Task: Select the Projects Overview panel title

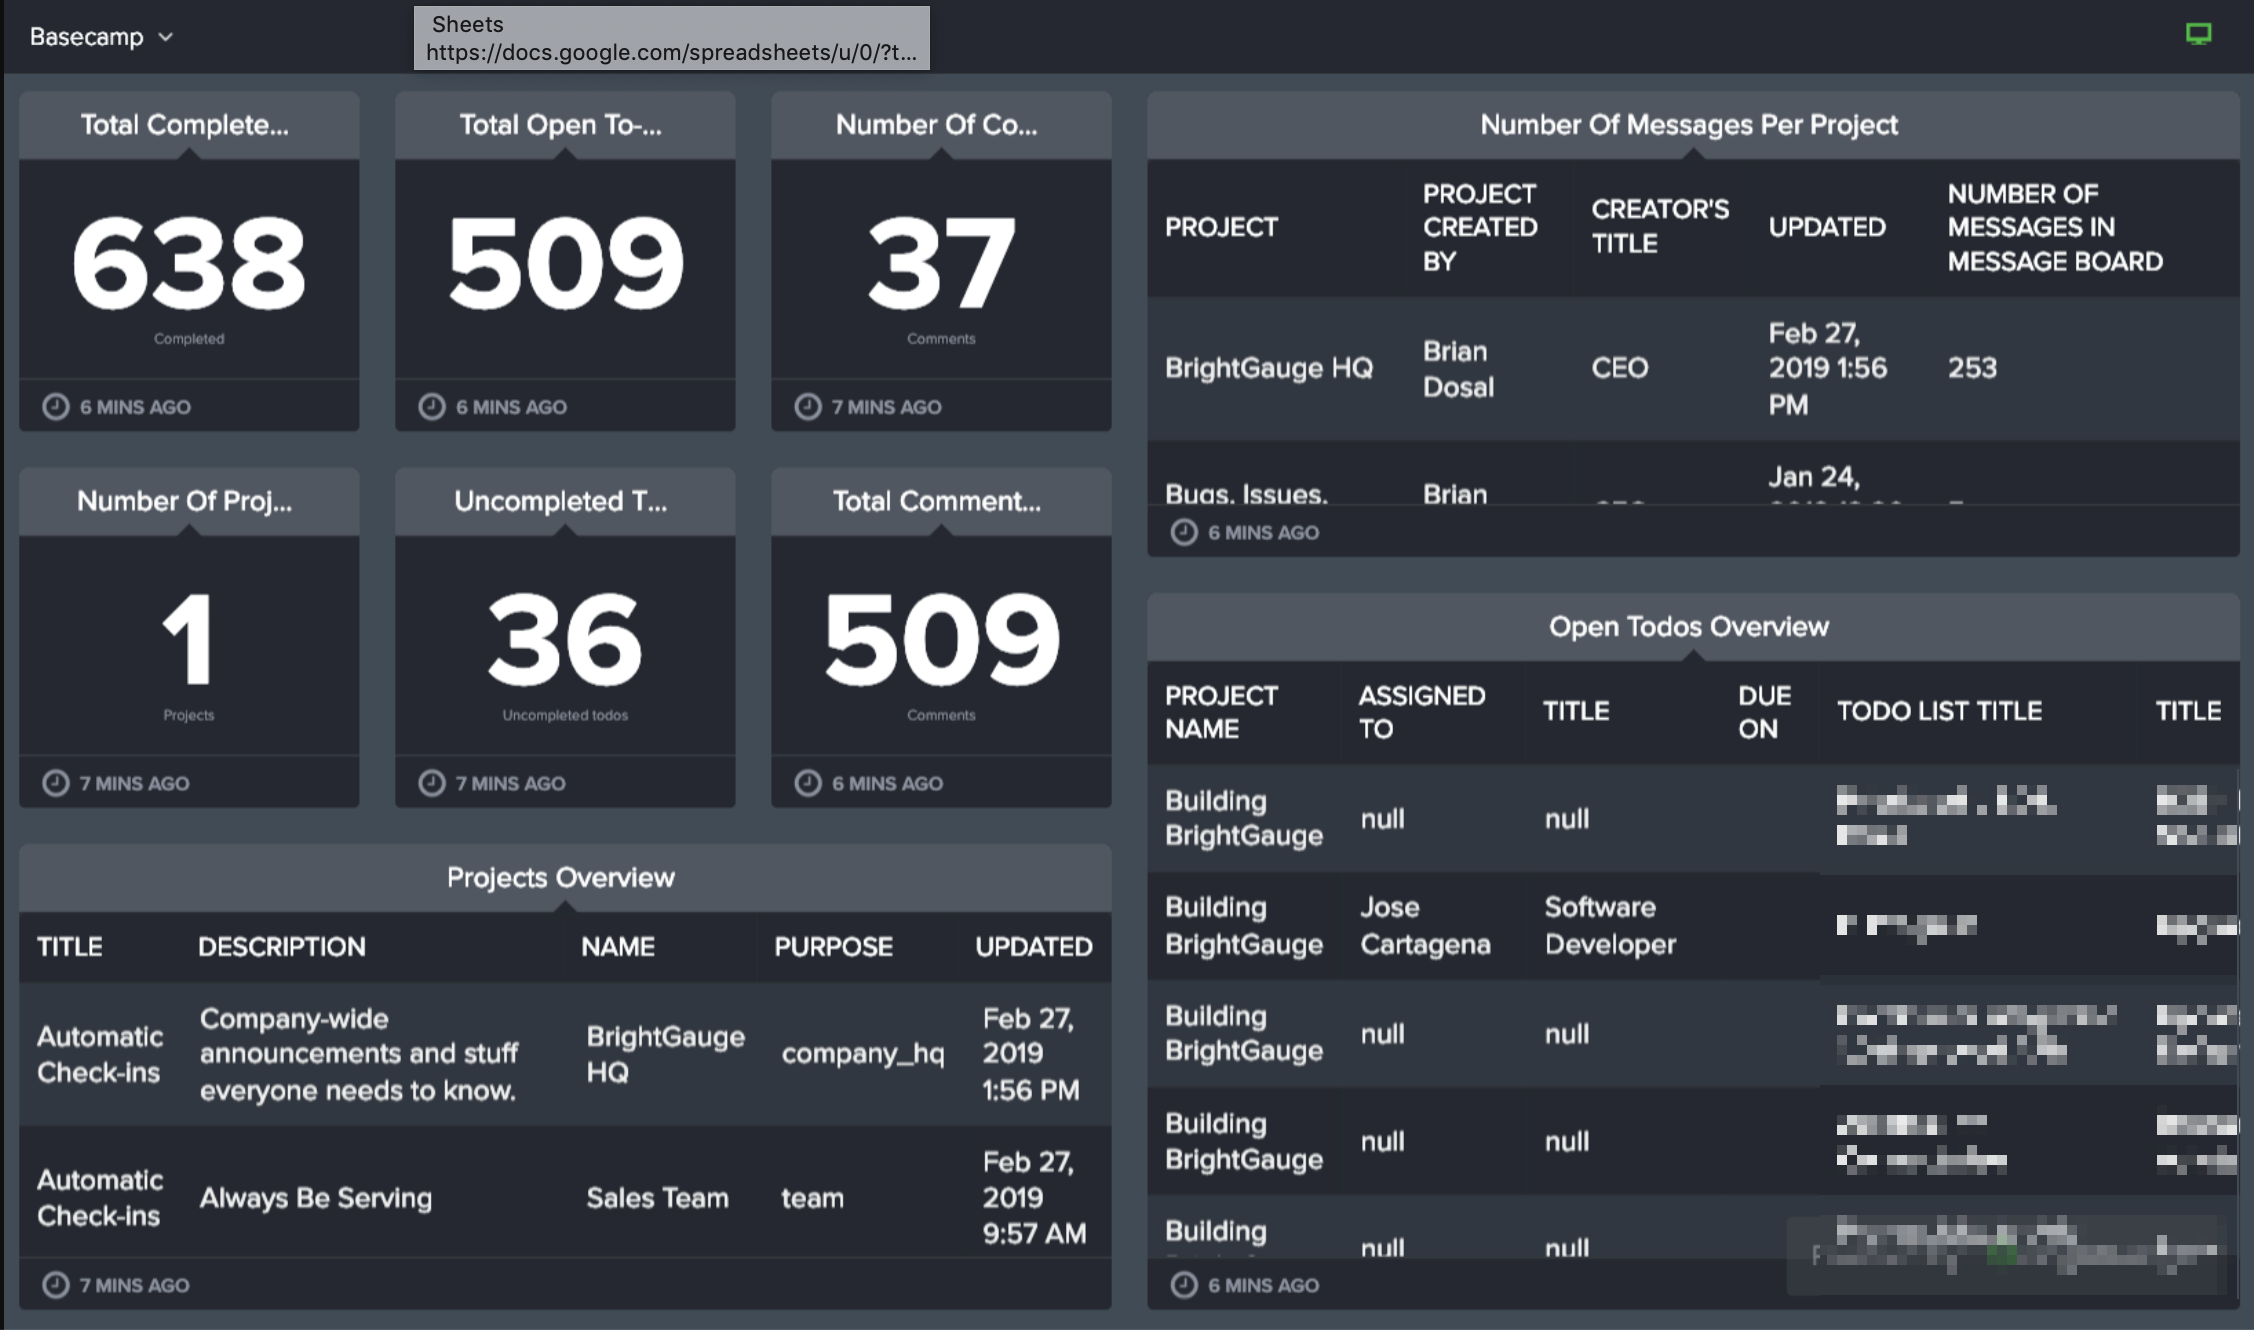Action: tap(561, 877)
